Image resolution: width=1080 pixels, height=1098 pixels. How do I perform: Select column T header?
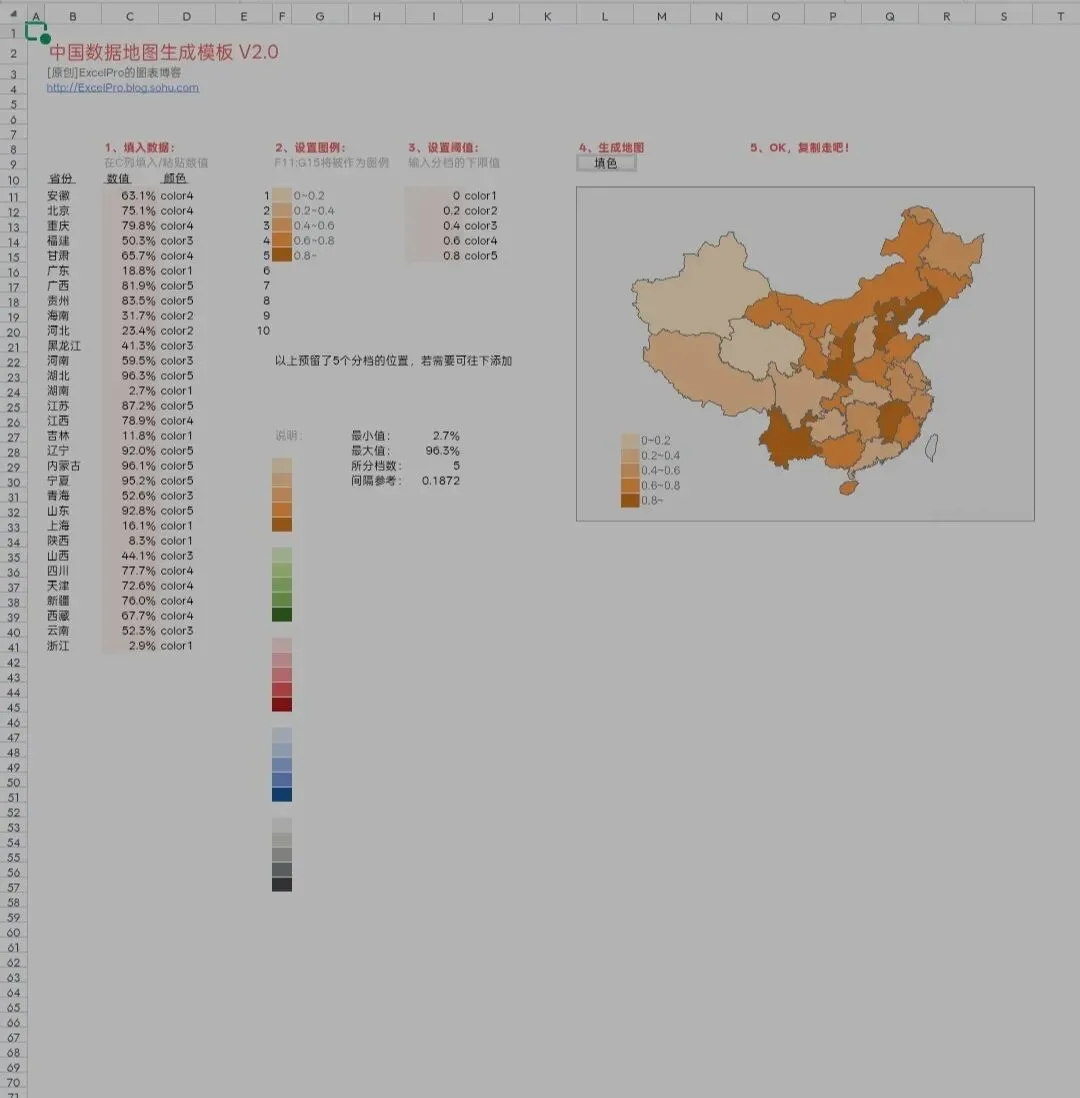(1060, 16)
